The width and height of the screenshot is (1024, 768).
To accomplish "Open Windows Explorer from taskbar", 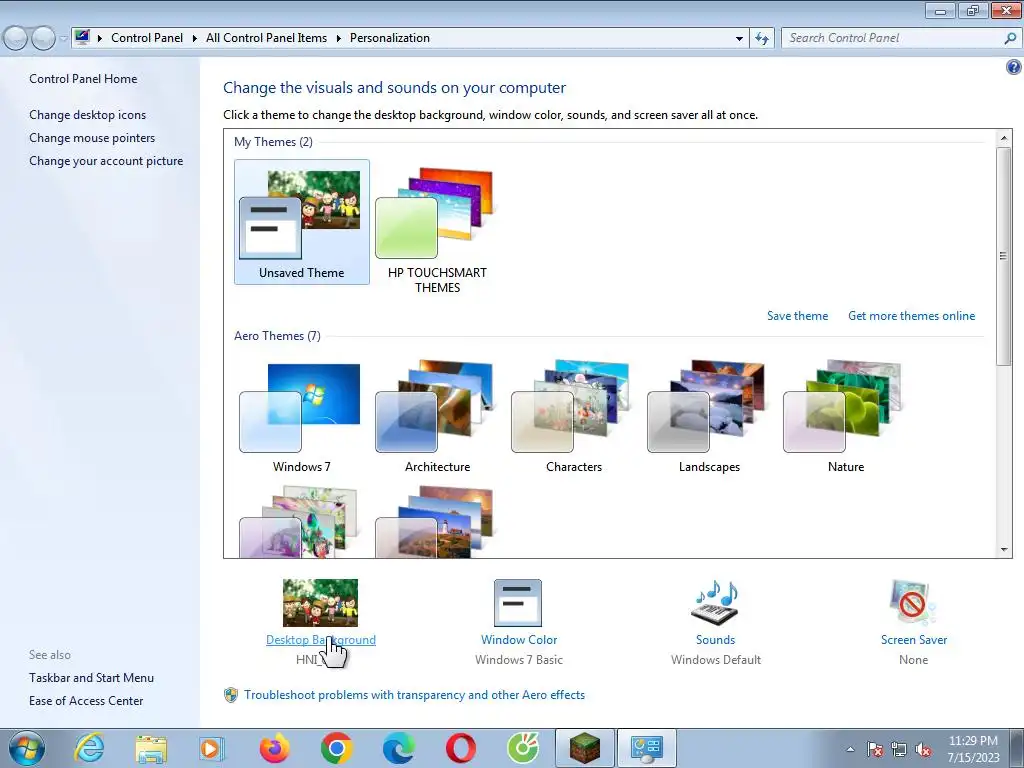I will [x=151, y=748].
